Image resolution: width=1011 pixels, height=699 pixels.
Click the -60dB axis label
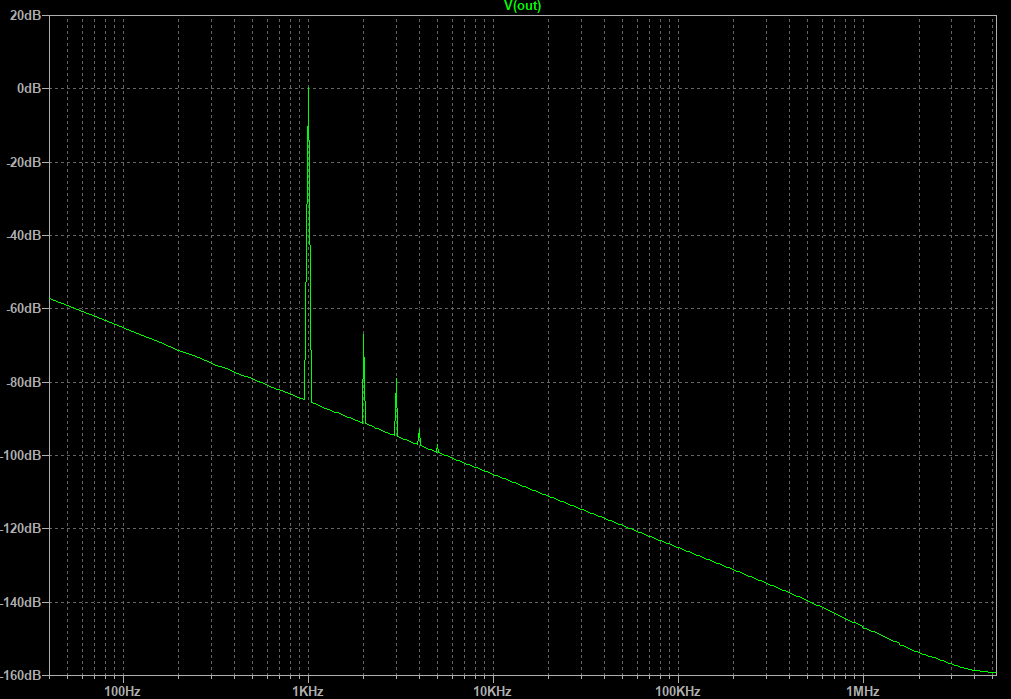point(24,308)
